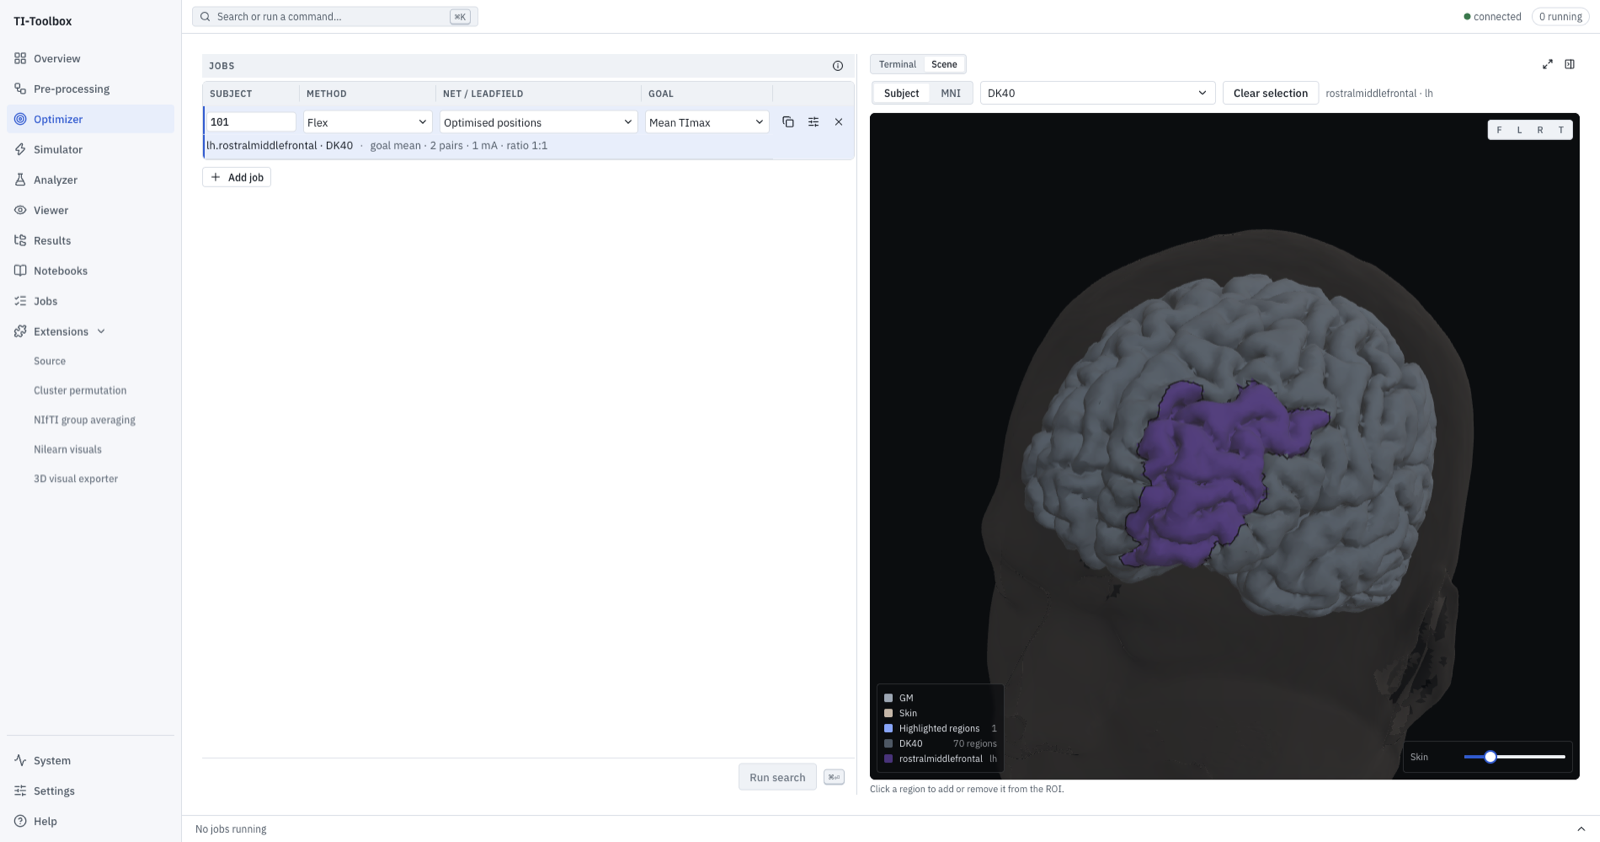Screen dimensions: 1600x842
Task: Click the Run search button
Action: coord(777,777)
